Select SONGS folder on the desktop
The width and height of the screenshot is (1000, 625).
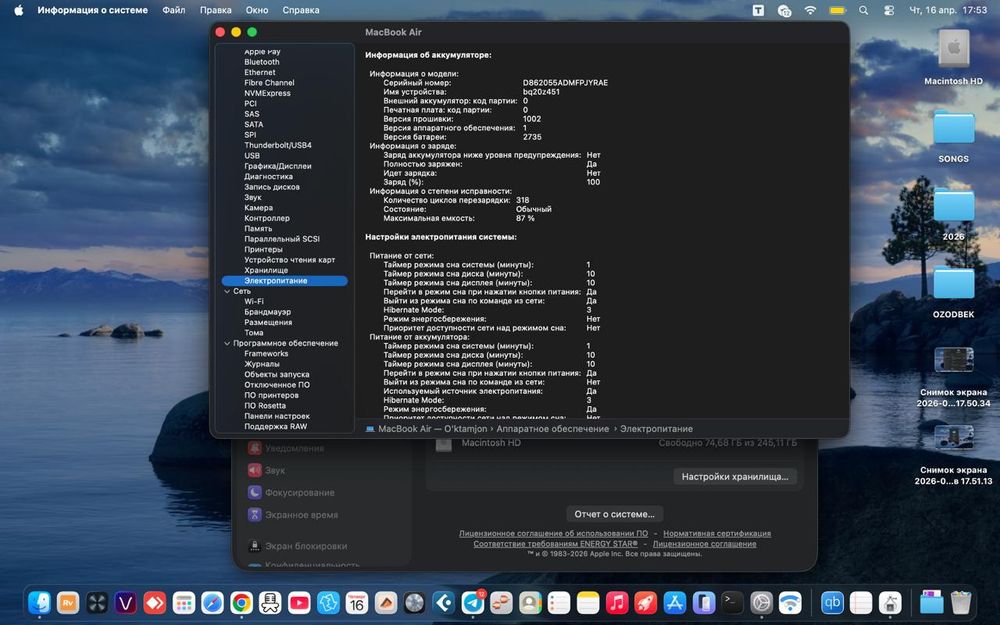coord(953,128)
